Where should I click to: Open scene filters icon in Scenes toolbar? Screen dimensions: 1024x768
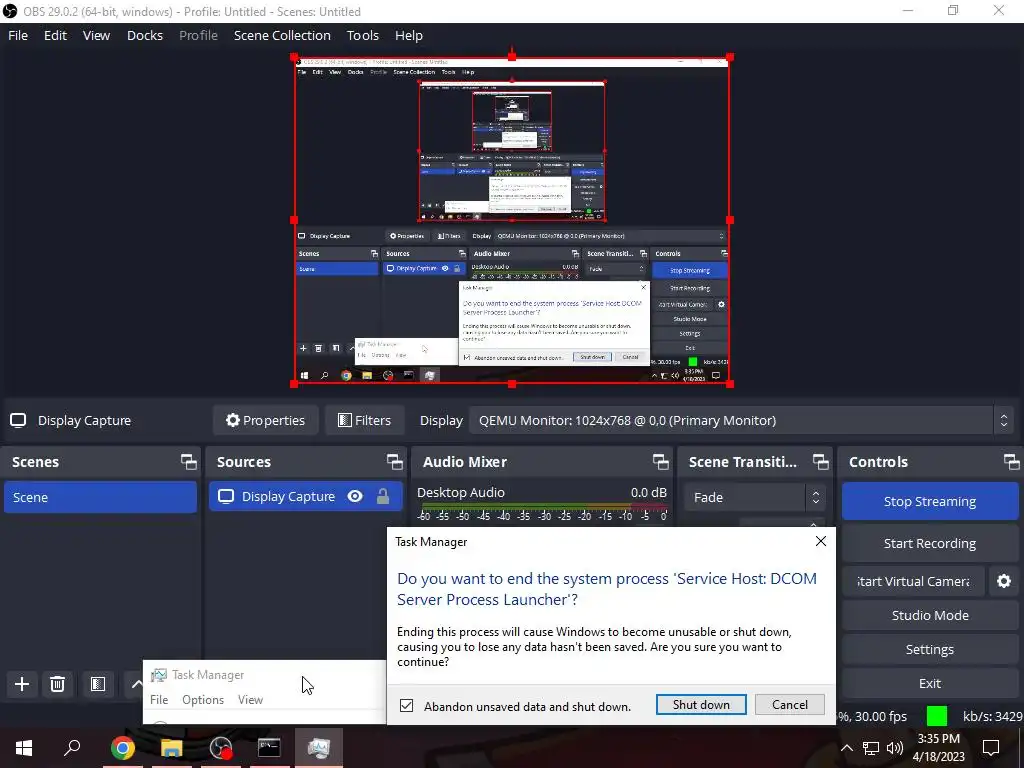pyautogui.click(x=98, y=684)
